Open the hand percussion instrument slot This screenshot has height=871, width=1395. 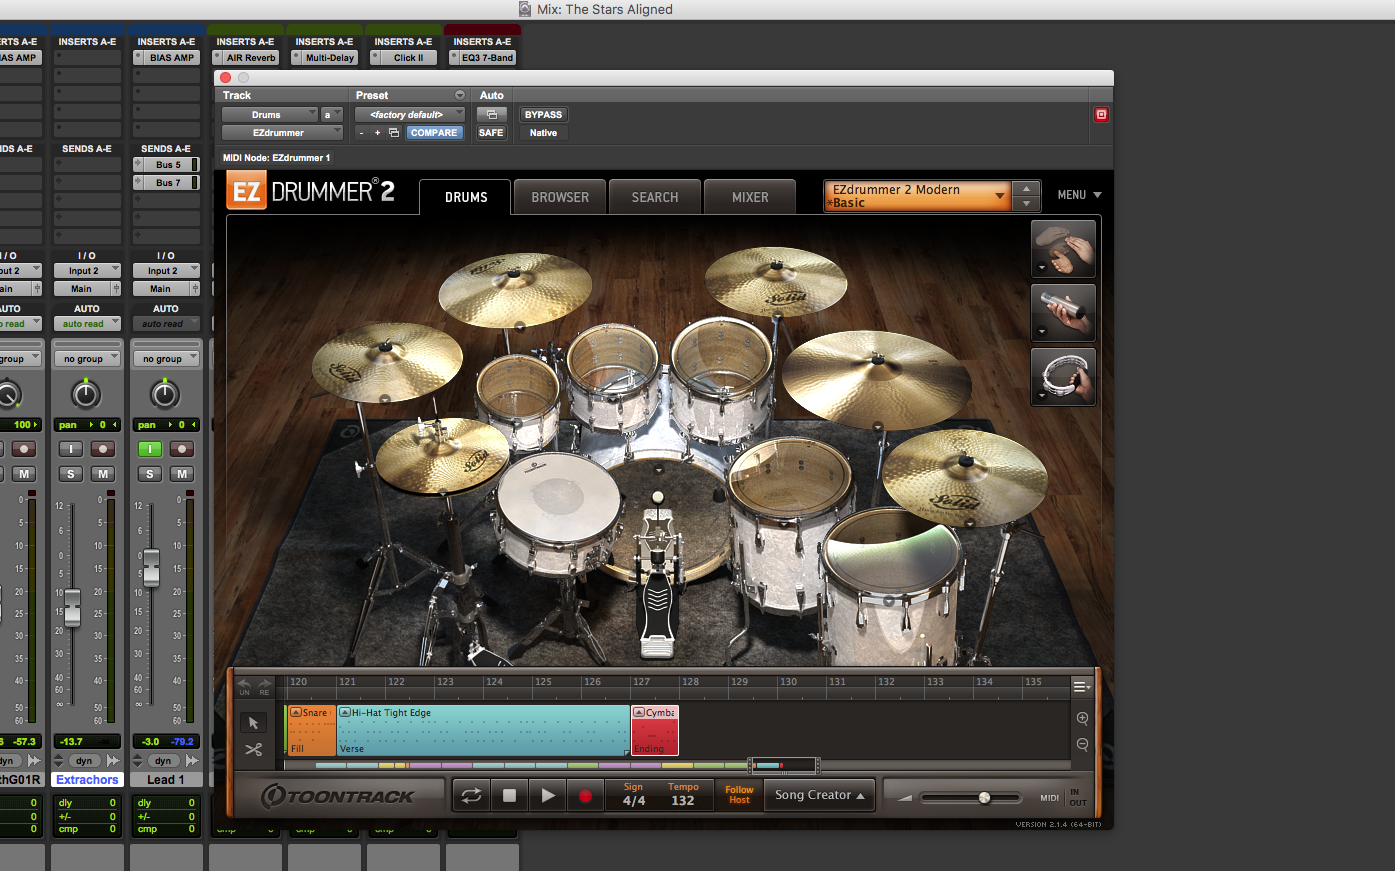(x=1063, y=249)
